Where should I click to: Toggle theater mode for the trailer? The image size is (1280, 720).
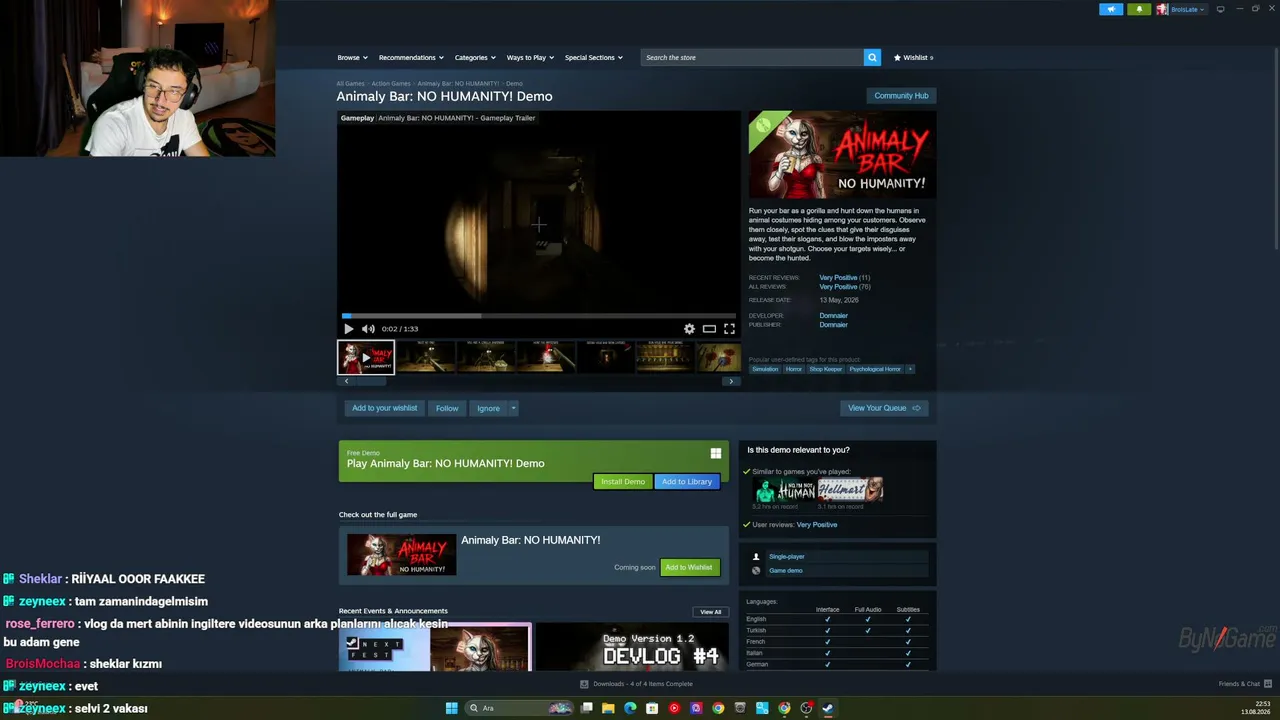pyautogui.click(x=709, y=329)
